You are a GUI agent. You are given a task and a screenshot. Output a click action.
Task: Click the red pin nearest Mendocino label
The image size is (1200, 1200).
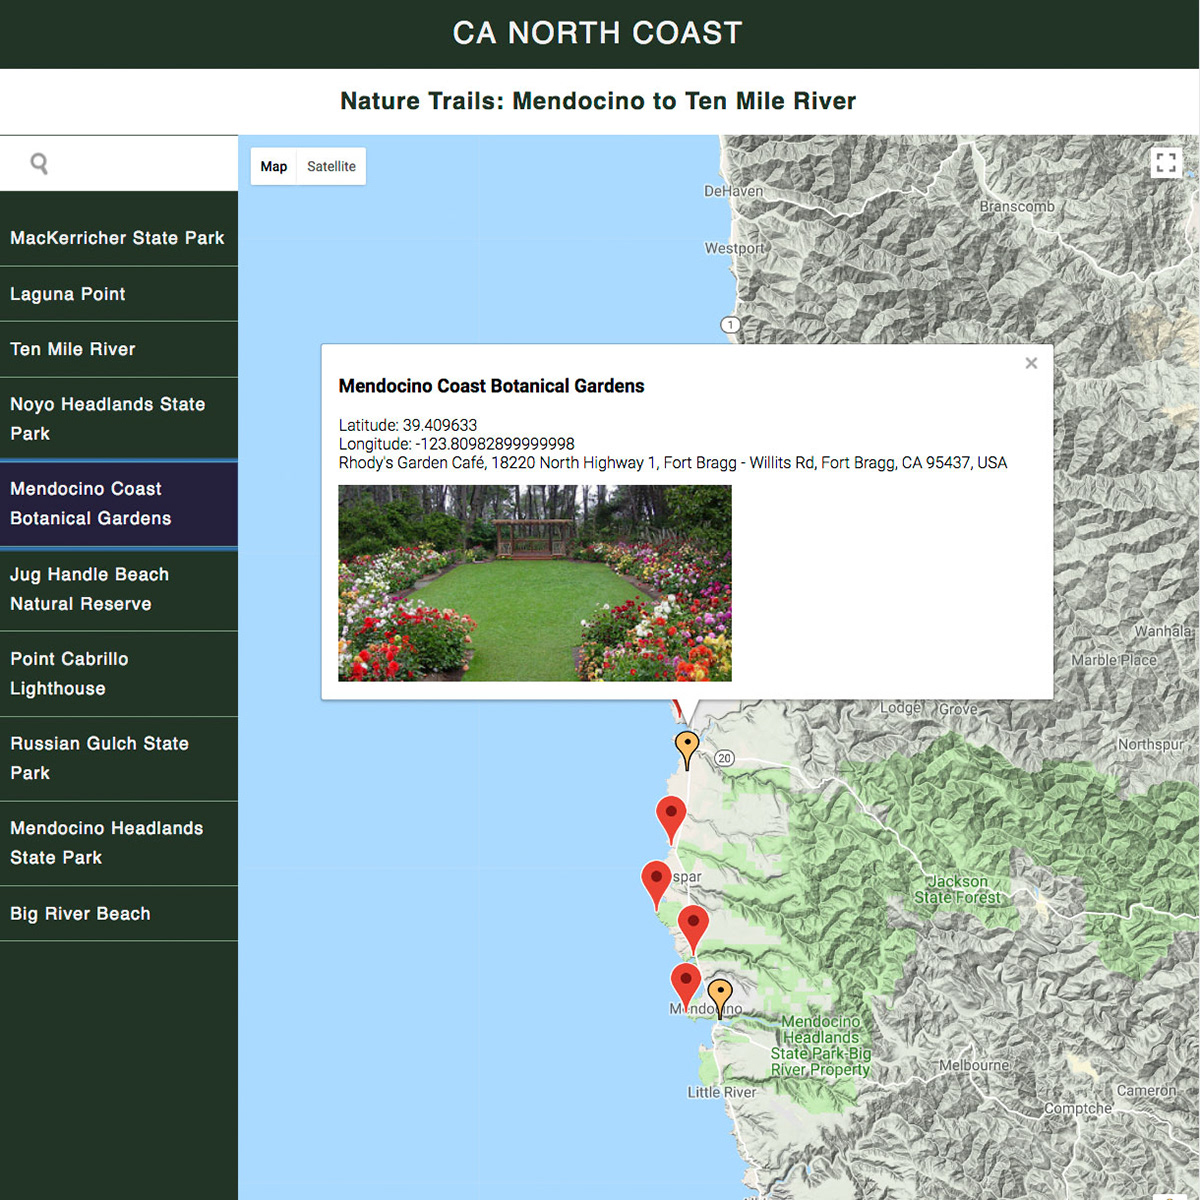(x=685, y=987)
